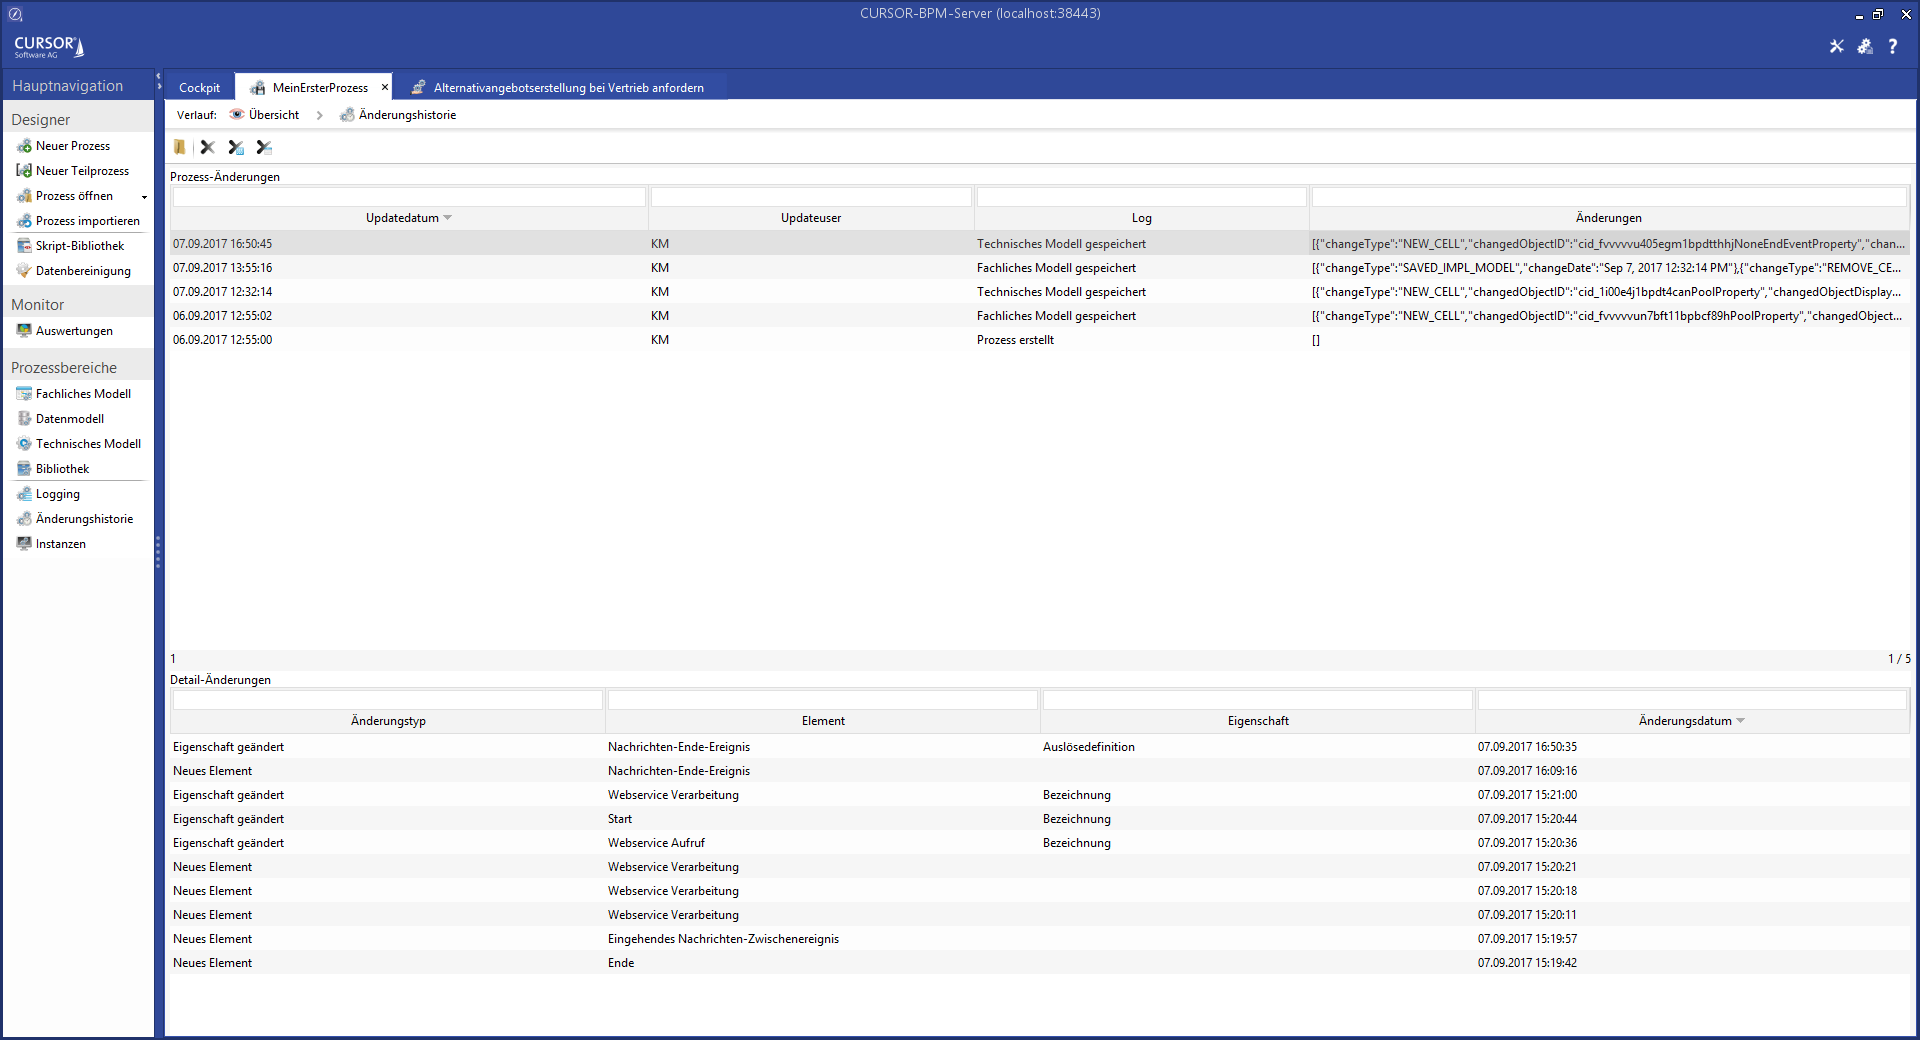Viewport: 1920px width, 1040px height.
Task: Sort by the Änderungsdatum column header
Action: click(x=1685, y=721)
